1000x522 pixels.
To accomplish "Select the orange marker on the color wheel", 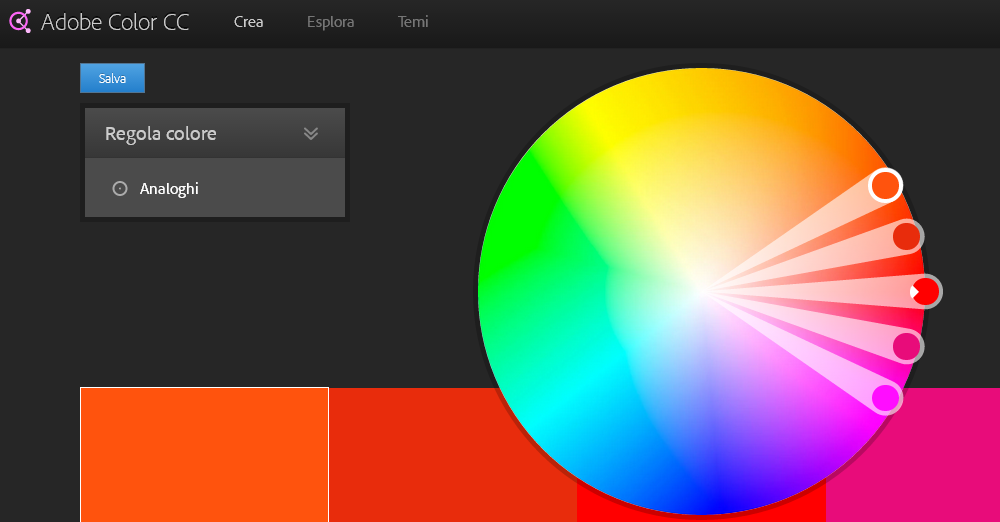I will pyautogui.click(x=885, y=186).
